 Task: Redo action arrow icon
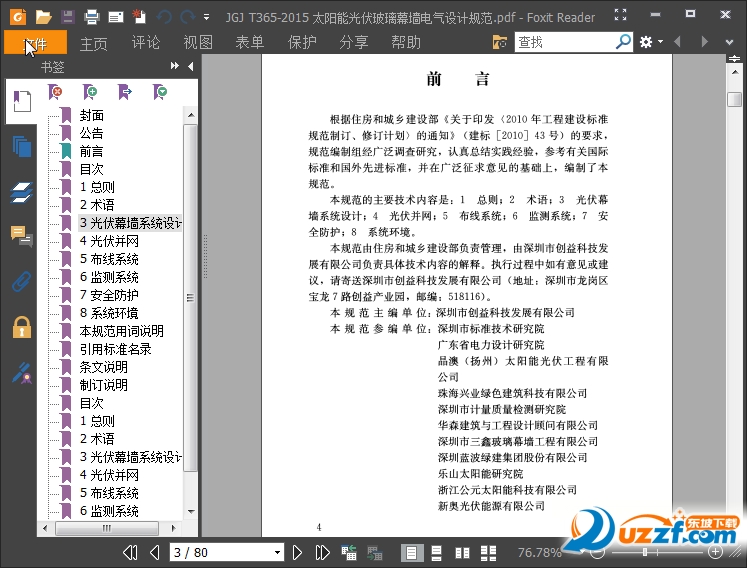(187, 17)
